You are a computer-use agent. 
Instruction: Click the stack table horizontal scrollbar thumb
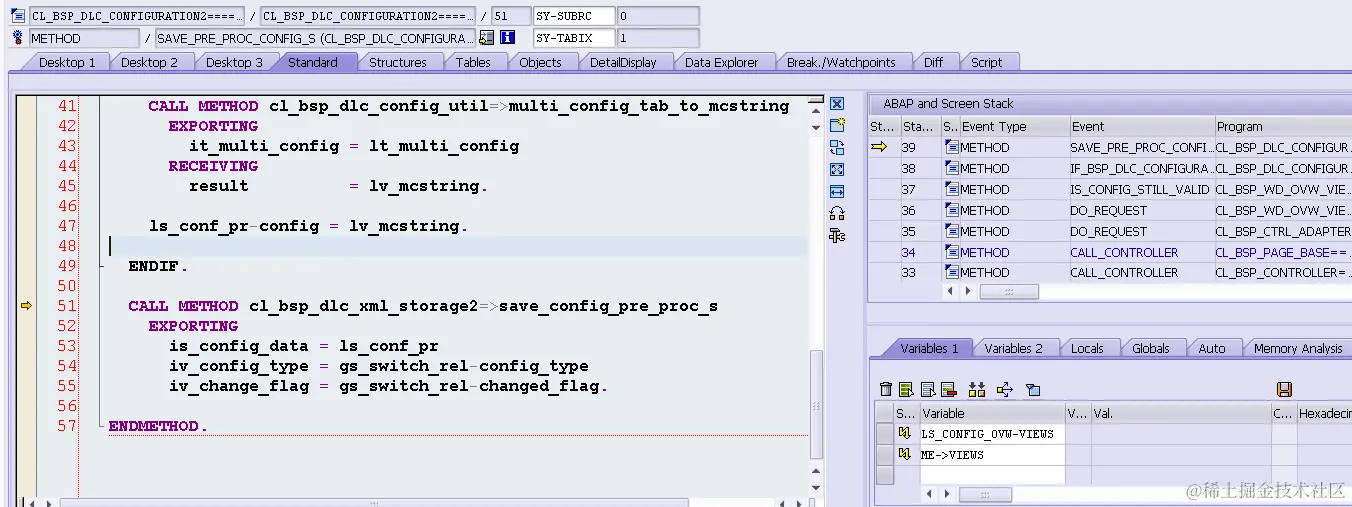pos(1009,292)
